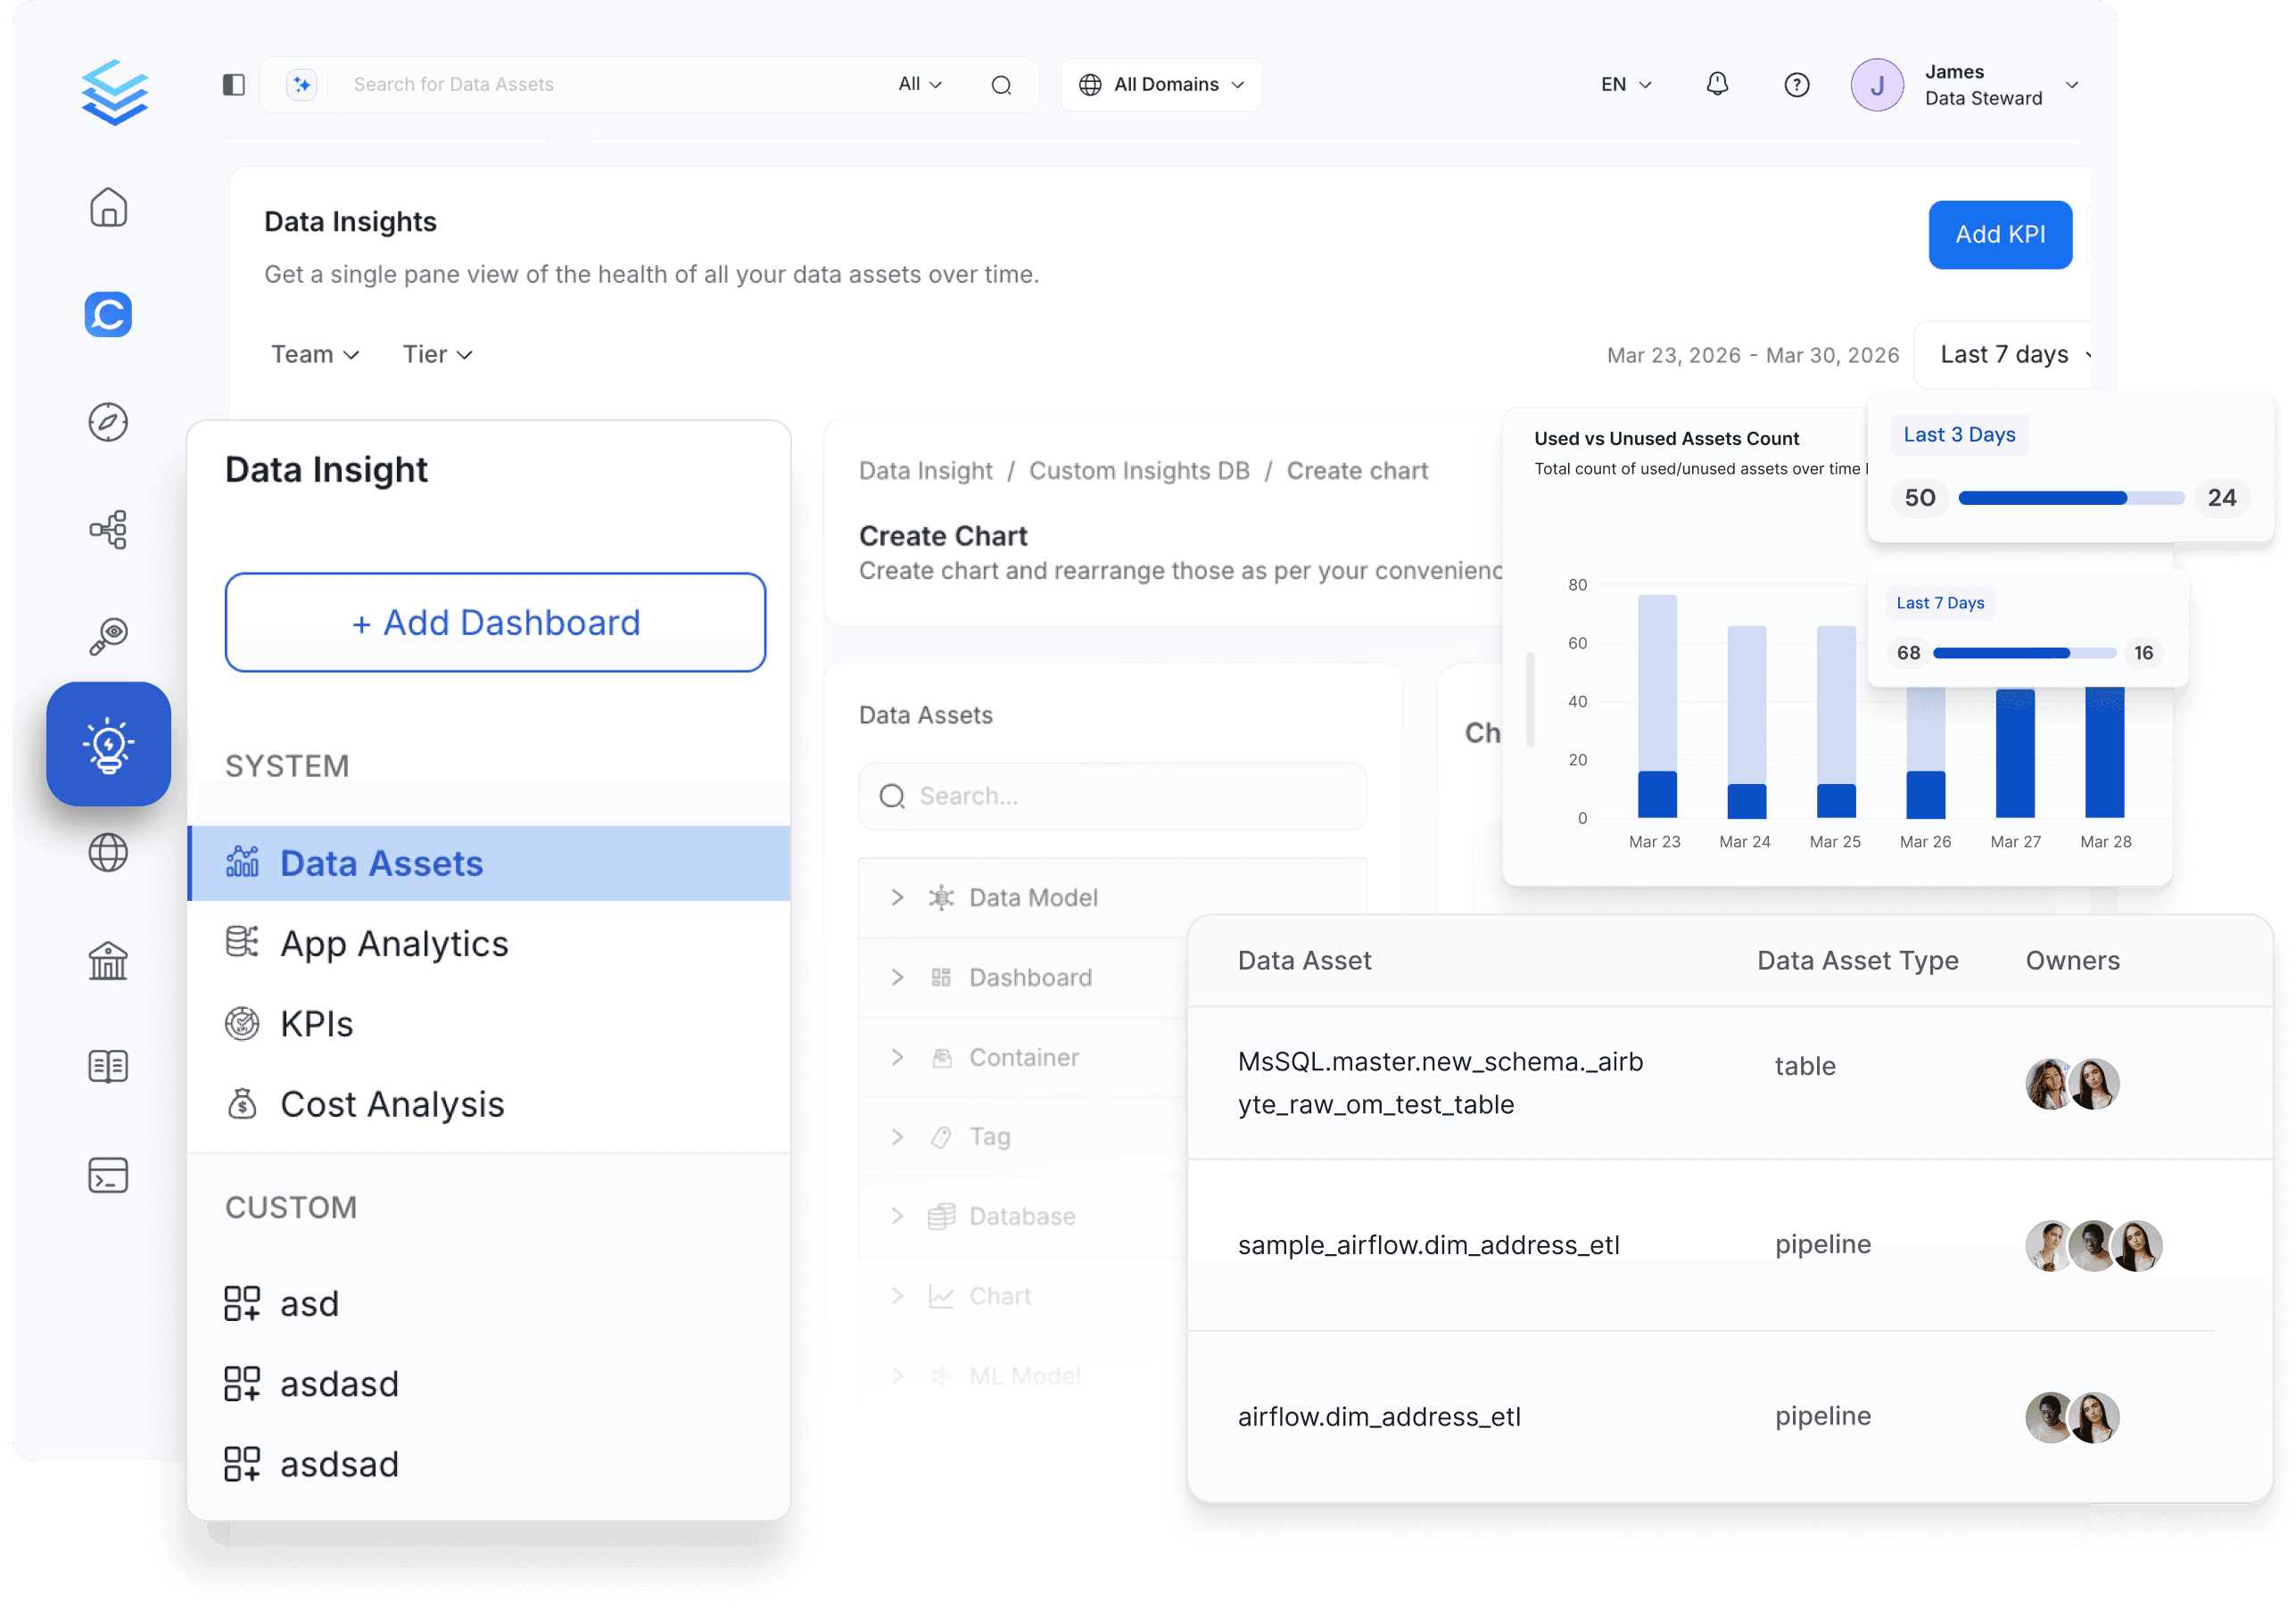Viewport: 2296px width, 1610px height.
Task: Click the Data Assets Search field
Action: tap(1112, 796)
